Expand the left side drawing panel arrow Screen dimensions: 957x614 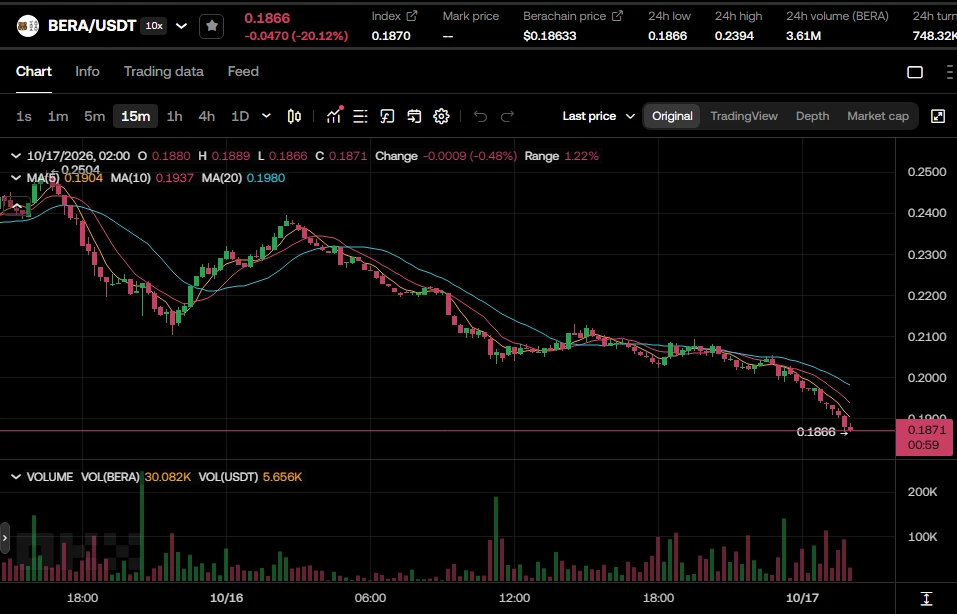[x=5, y=538]
